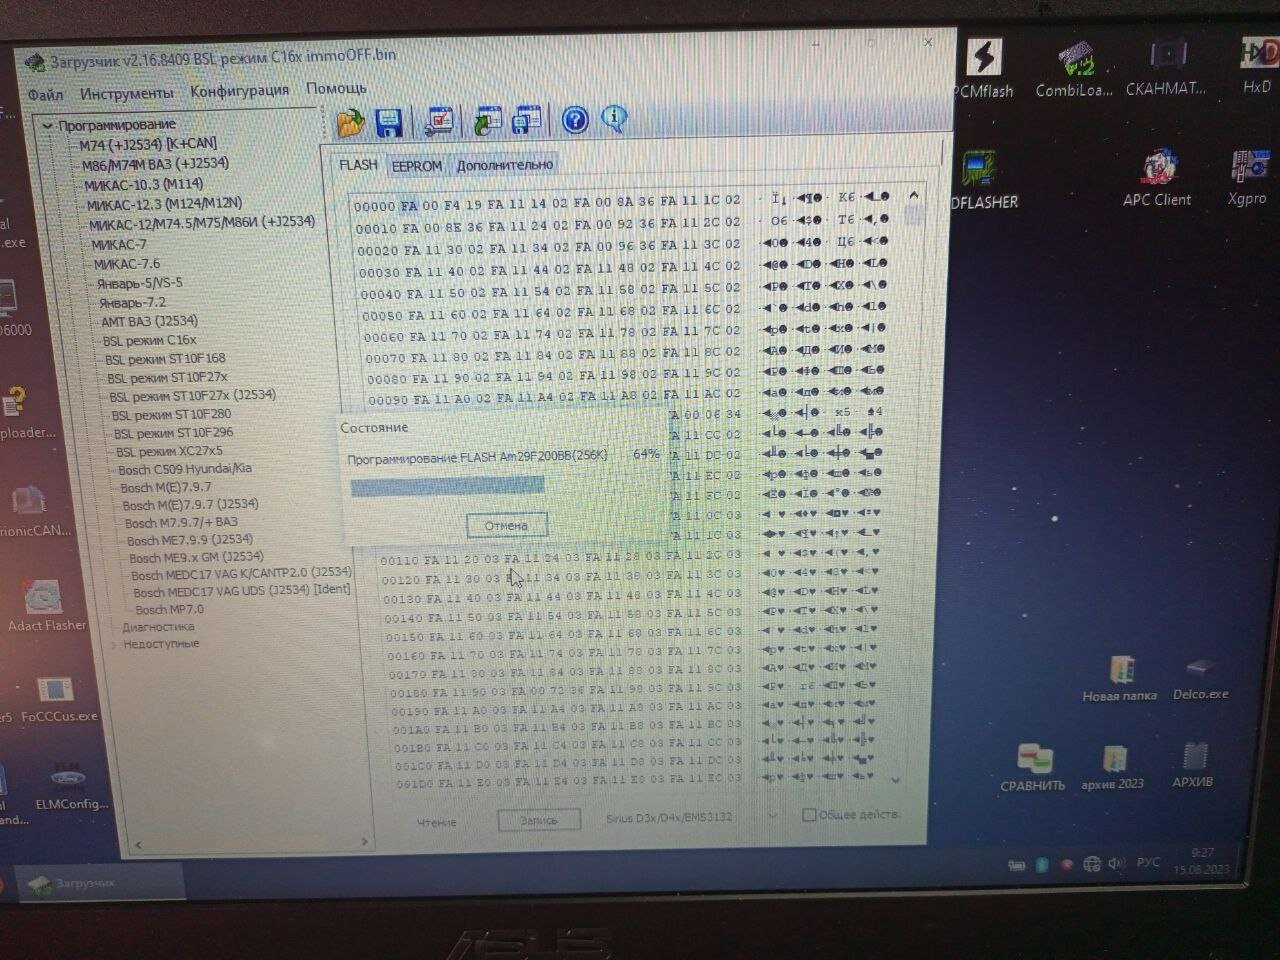Open Xgpro desktop shortcut
The height and width of the screenshot is (960, 1280).
(x=1247, y=177)
